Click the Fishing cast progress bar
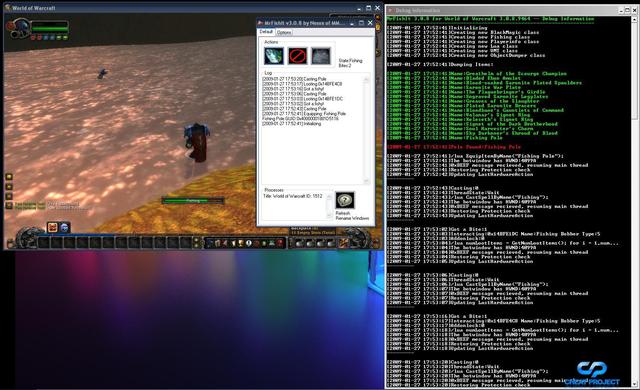This screenshot has height=390, width=640. point(193,201)
